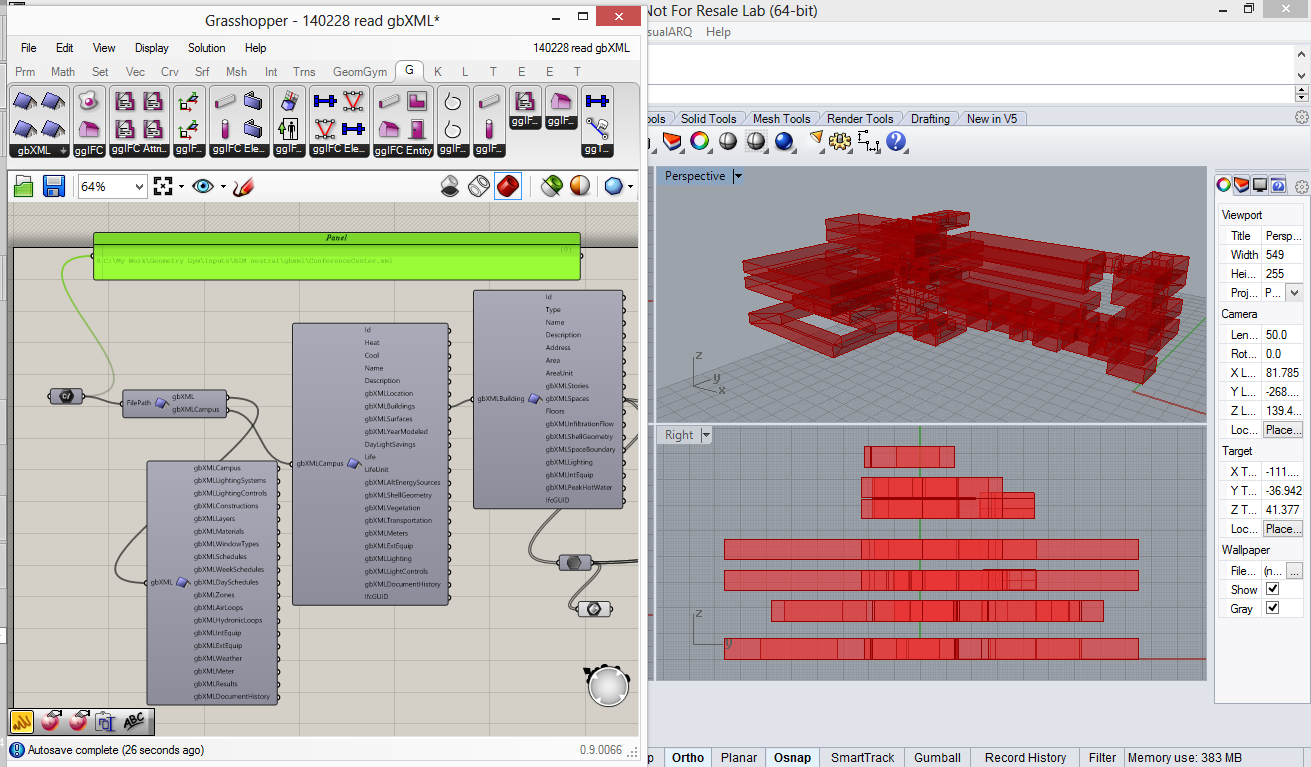Click the blue render sphere icon
This screenshot has width=1311, height=767.
(x=783, y=142)
